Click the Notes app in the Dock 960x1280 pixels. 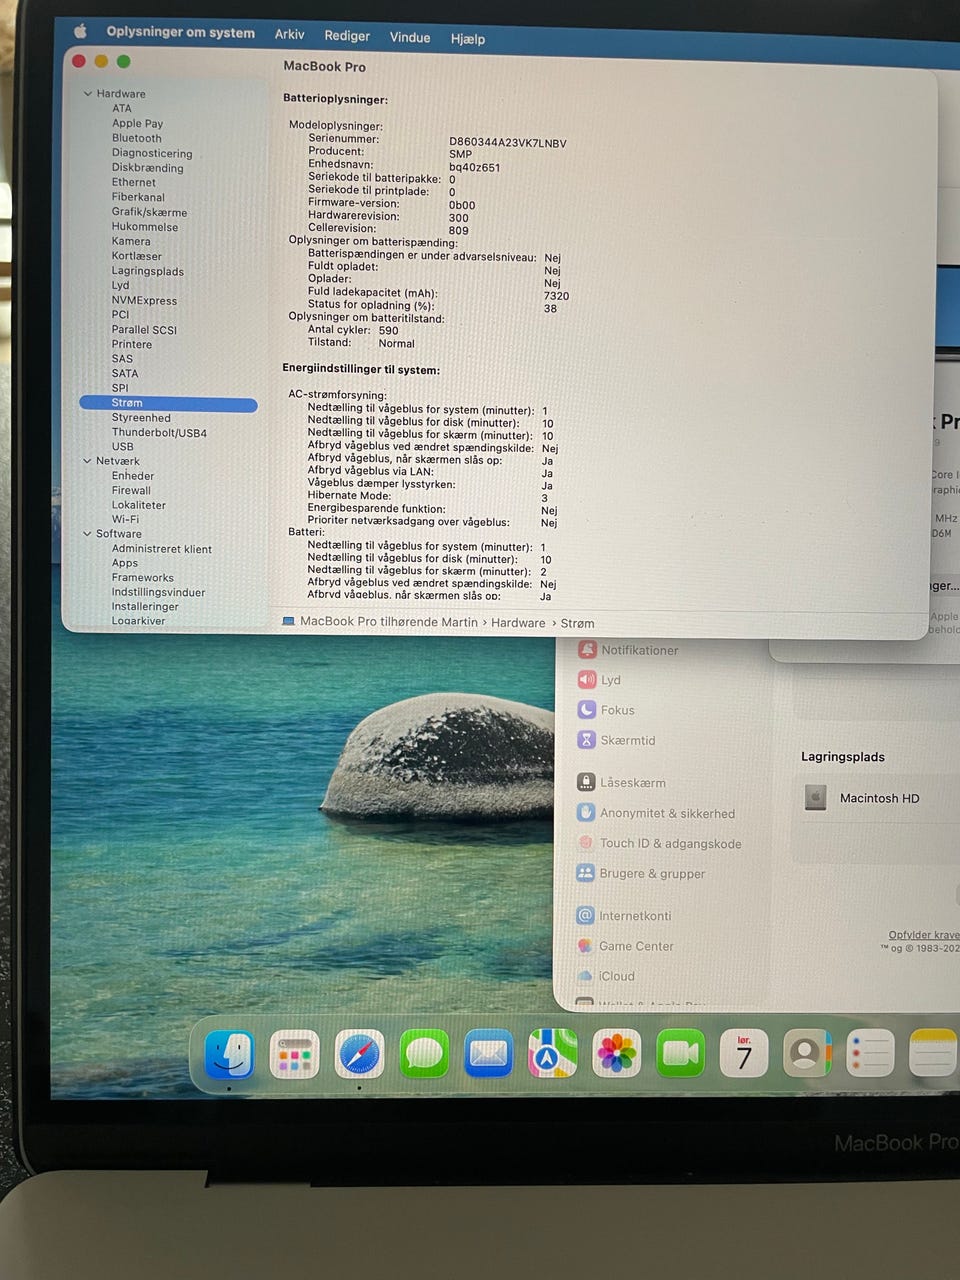point(934,1054)
